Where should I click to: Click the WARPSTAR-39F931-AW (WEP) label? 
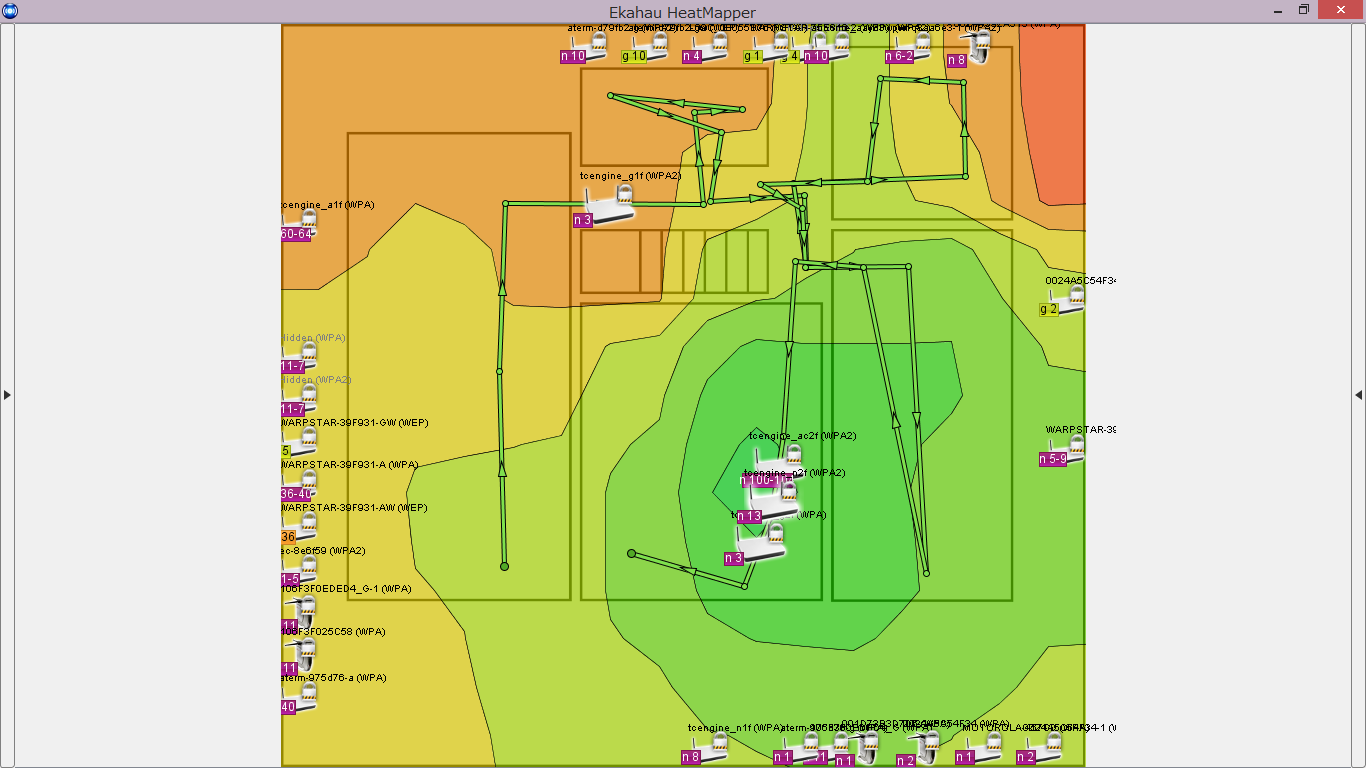point(355,508)
